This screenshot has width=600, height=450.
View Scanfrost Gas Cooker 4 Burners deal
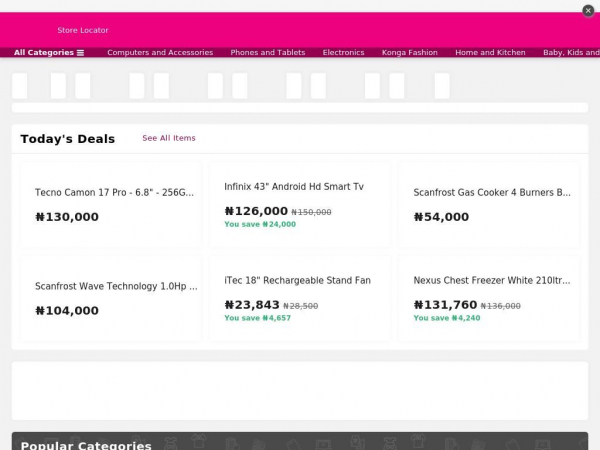(492, 192)
